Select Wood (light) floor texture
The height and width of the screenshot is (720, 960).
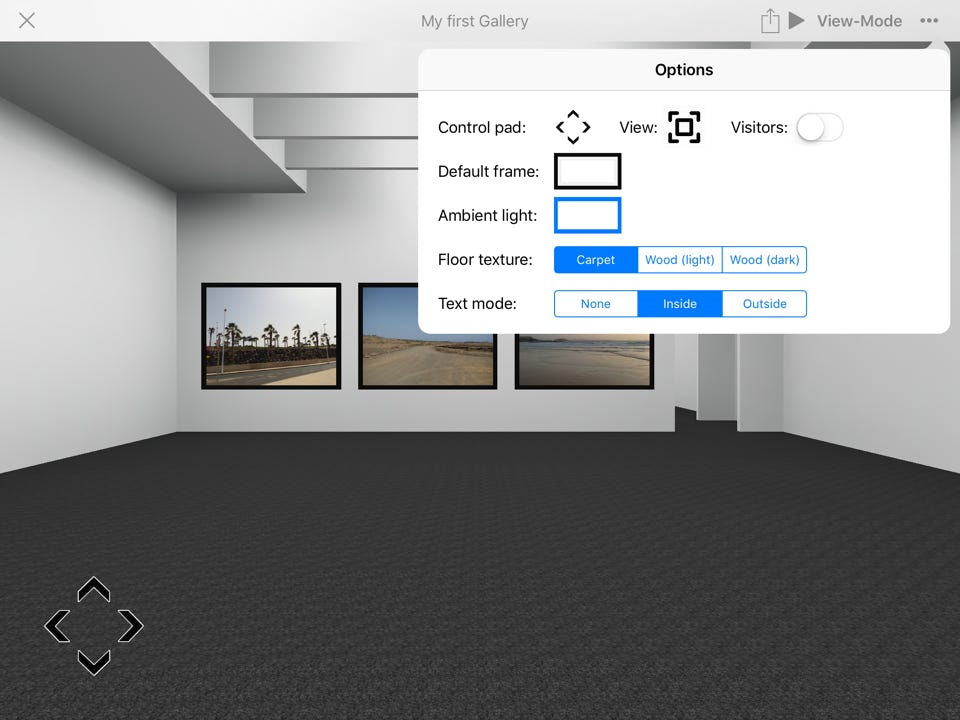click(x=680, y=260)
